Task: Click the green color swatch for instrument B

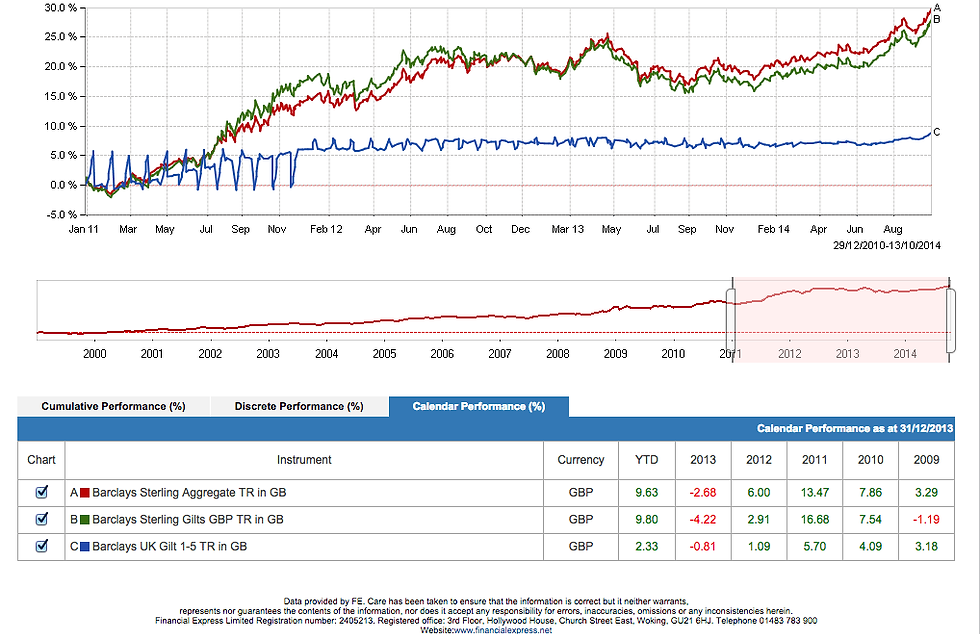Action: pyautogui.click(x=85, y=520)
